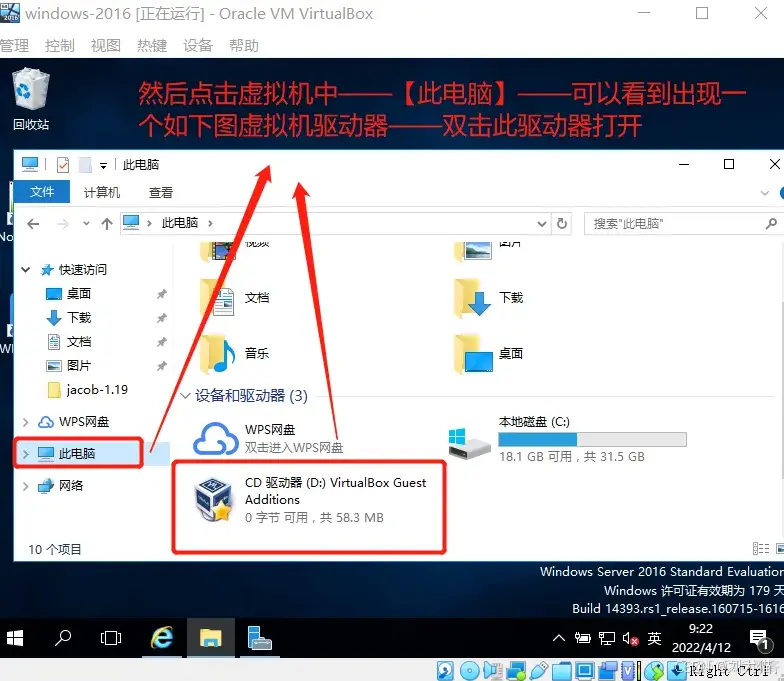Expand the WPS网盘 tree node
The height and width of the screenshot is (681, 784).
coord(26,422)
